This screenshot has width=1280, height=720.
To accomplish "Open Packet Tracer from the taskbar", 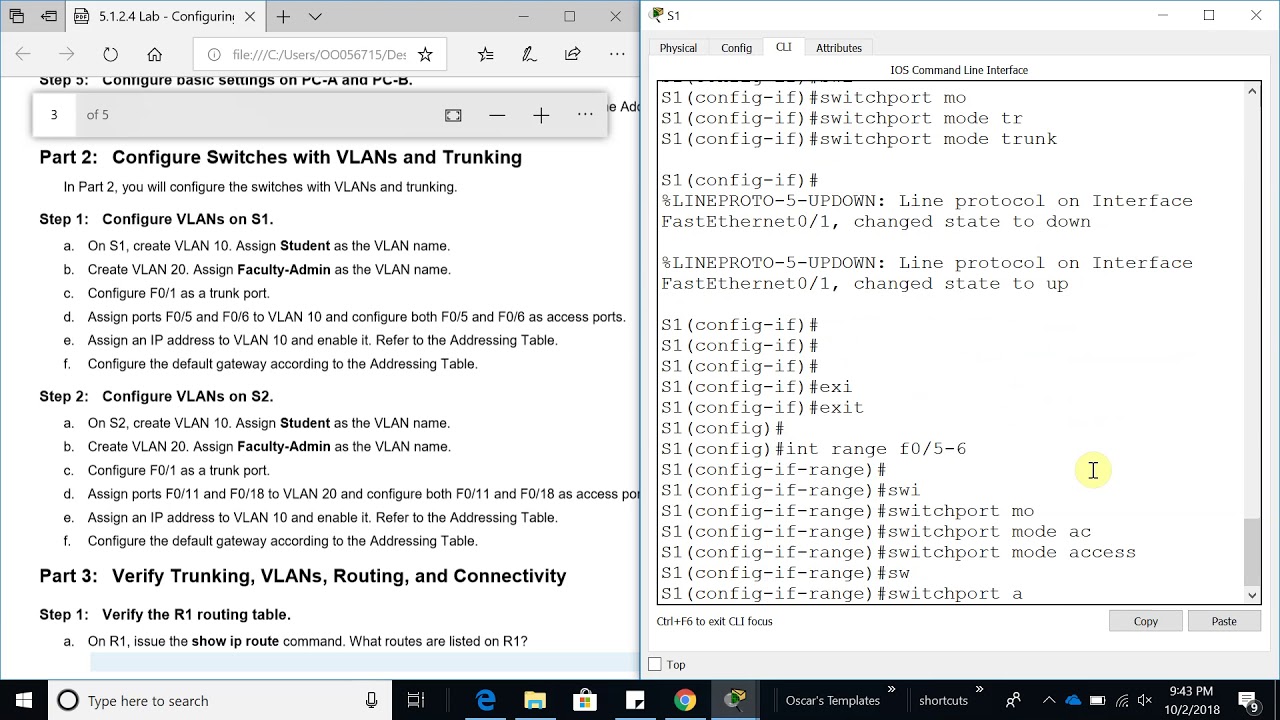I will tap(735, 700).
